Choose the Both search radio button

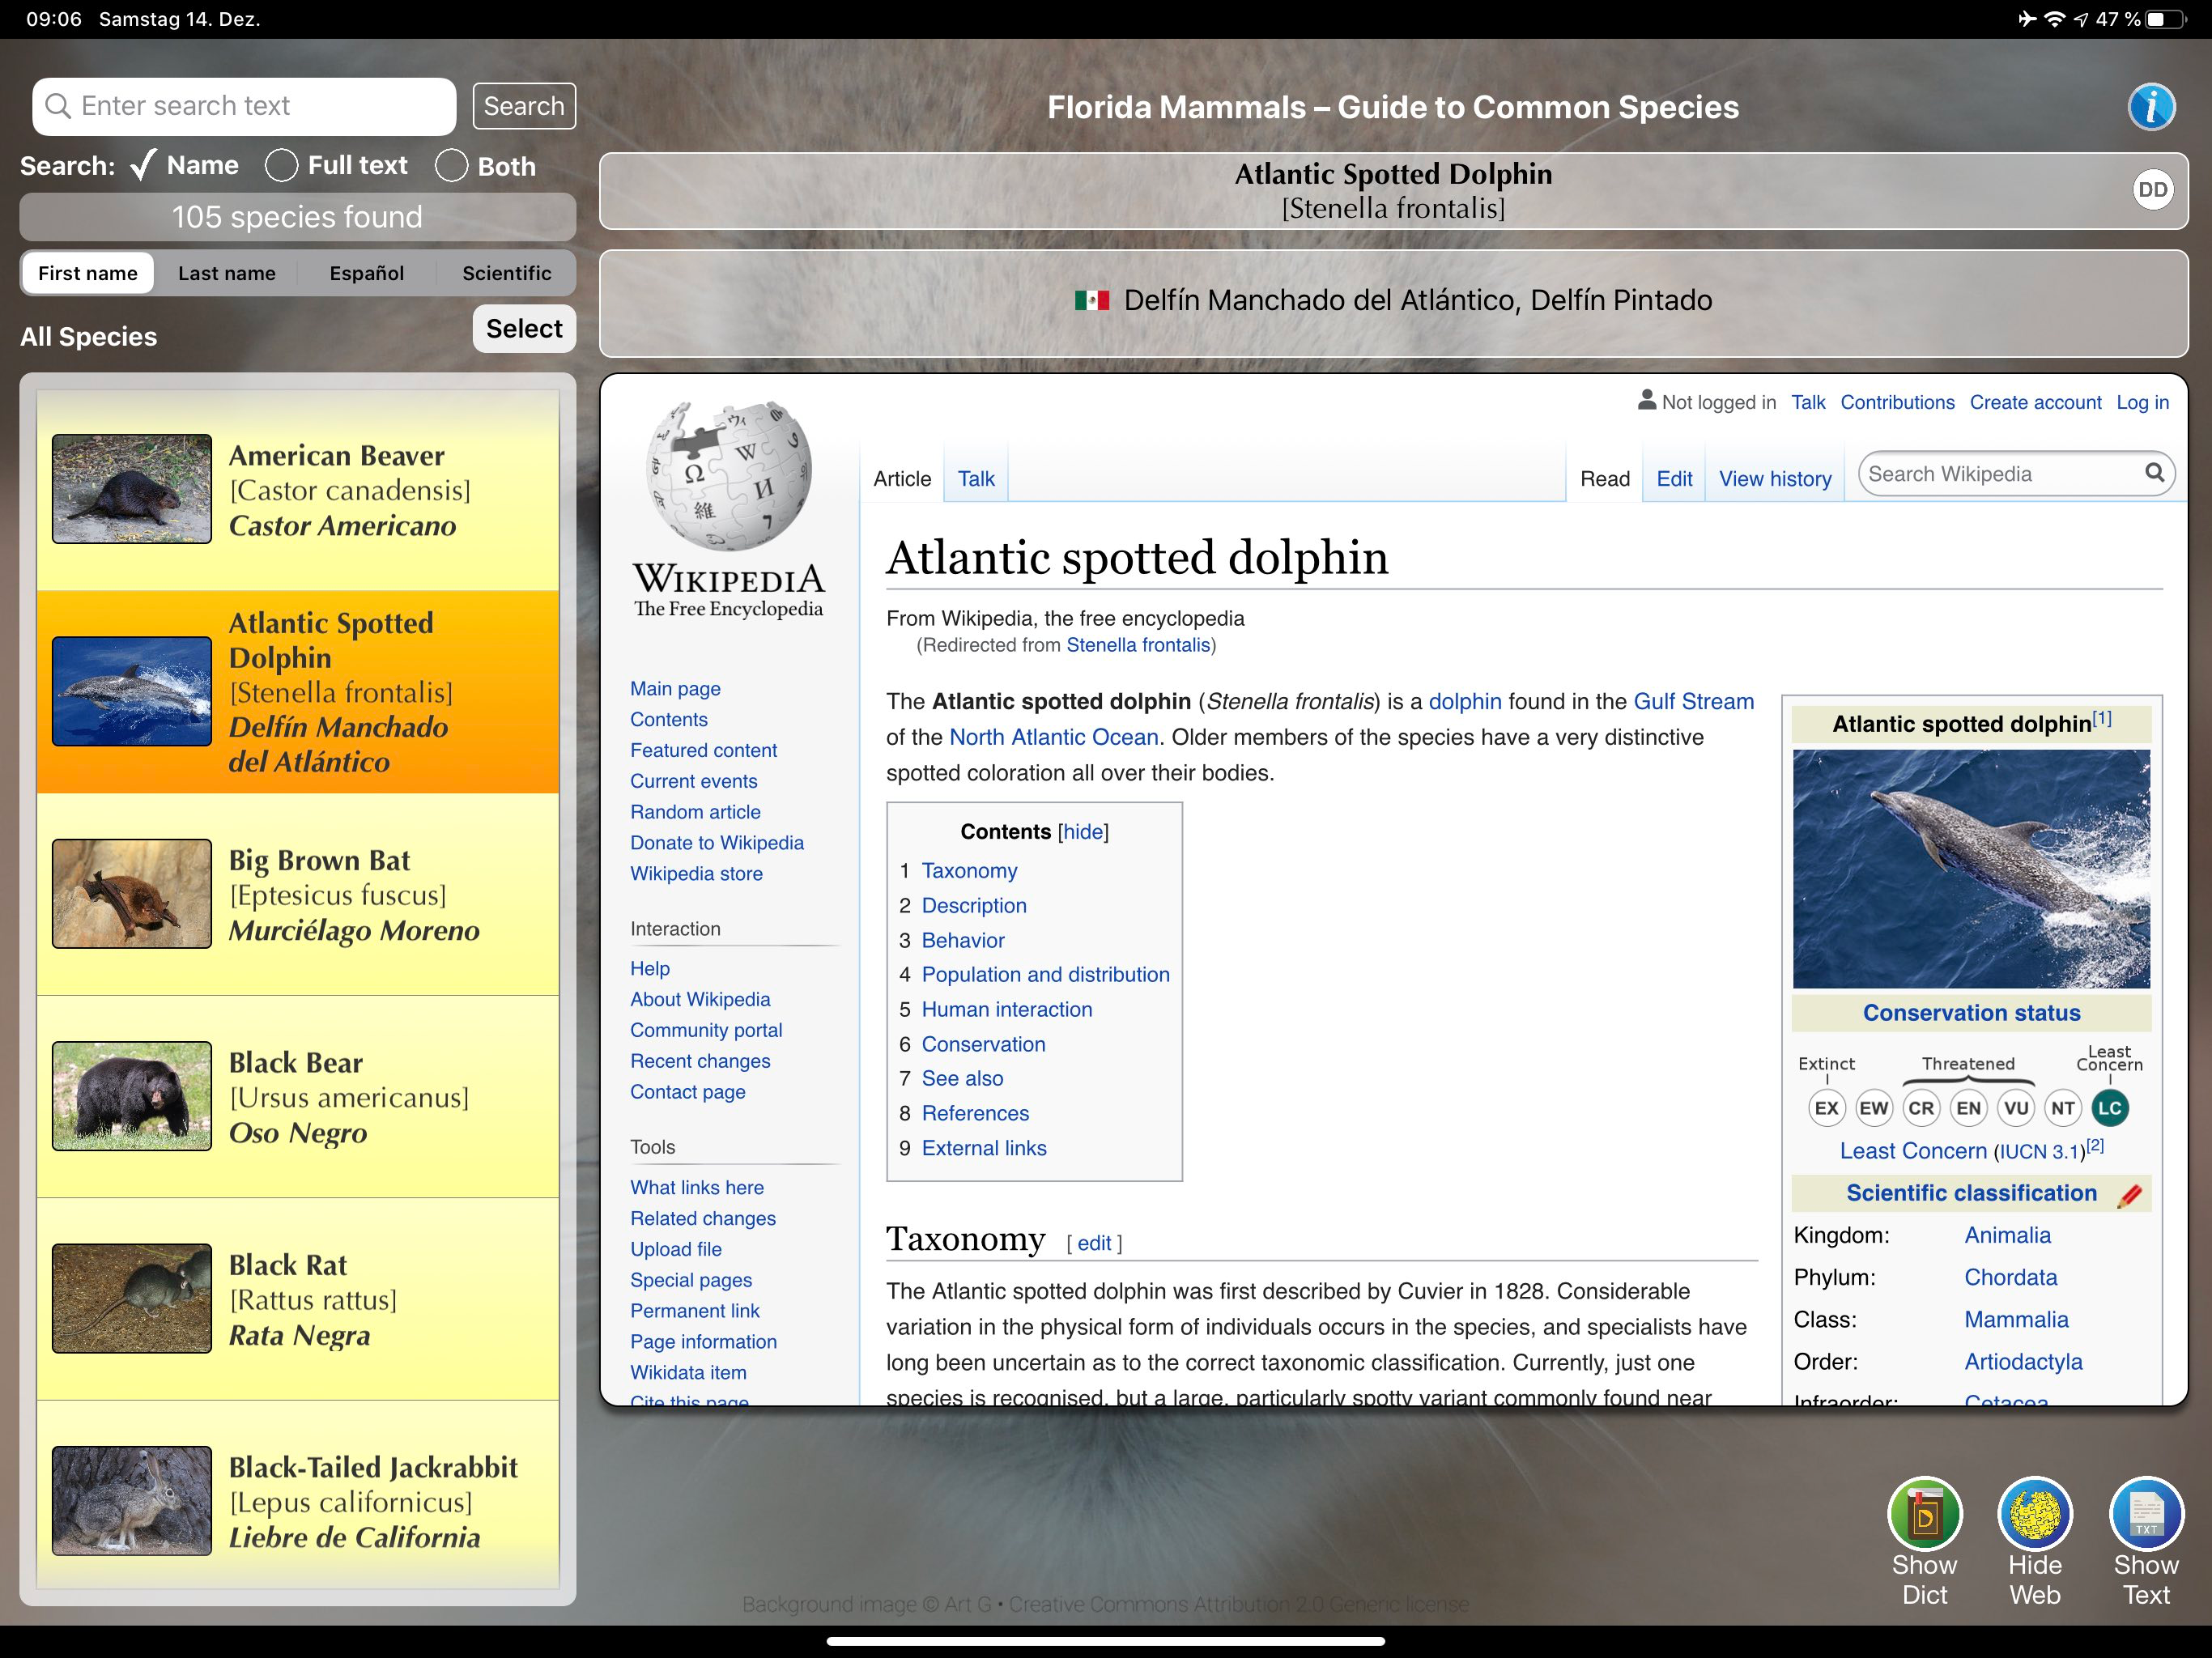(x=451, y=165)
